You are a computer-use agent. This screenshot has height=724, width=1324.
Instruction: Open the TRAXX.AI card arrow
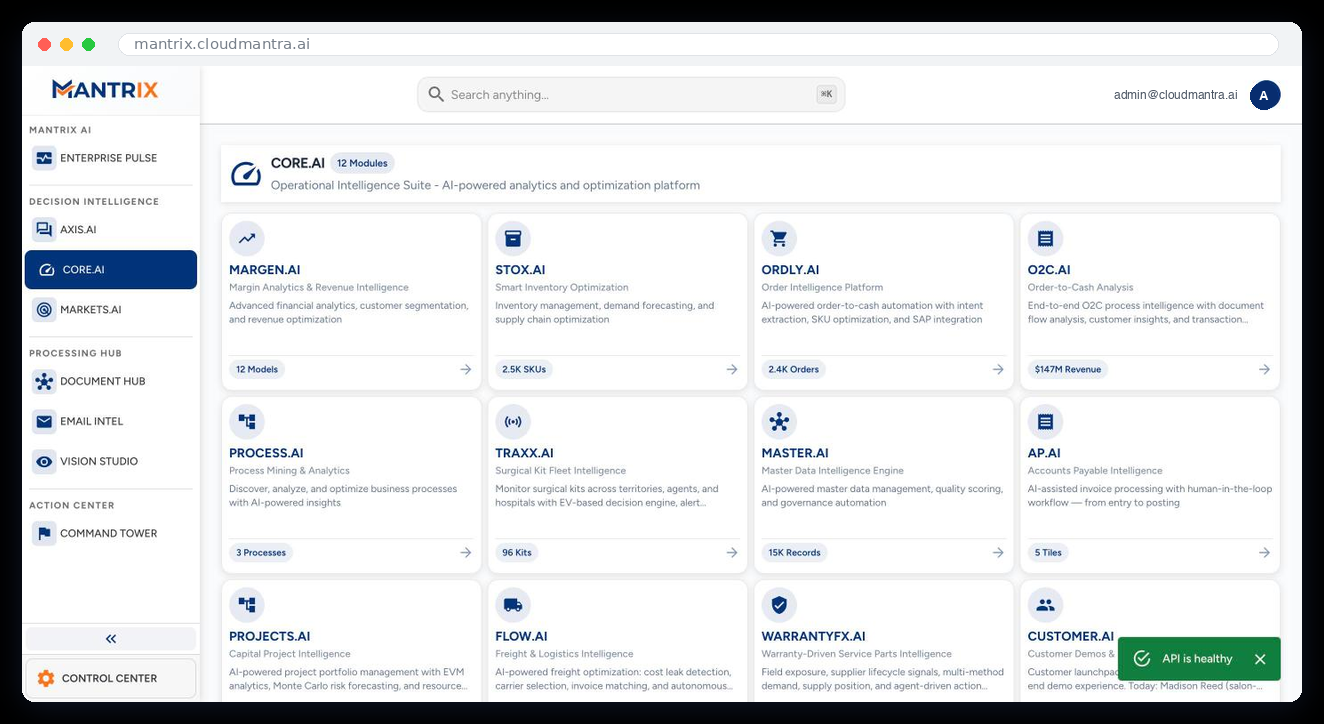tap(732, 552)
